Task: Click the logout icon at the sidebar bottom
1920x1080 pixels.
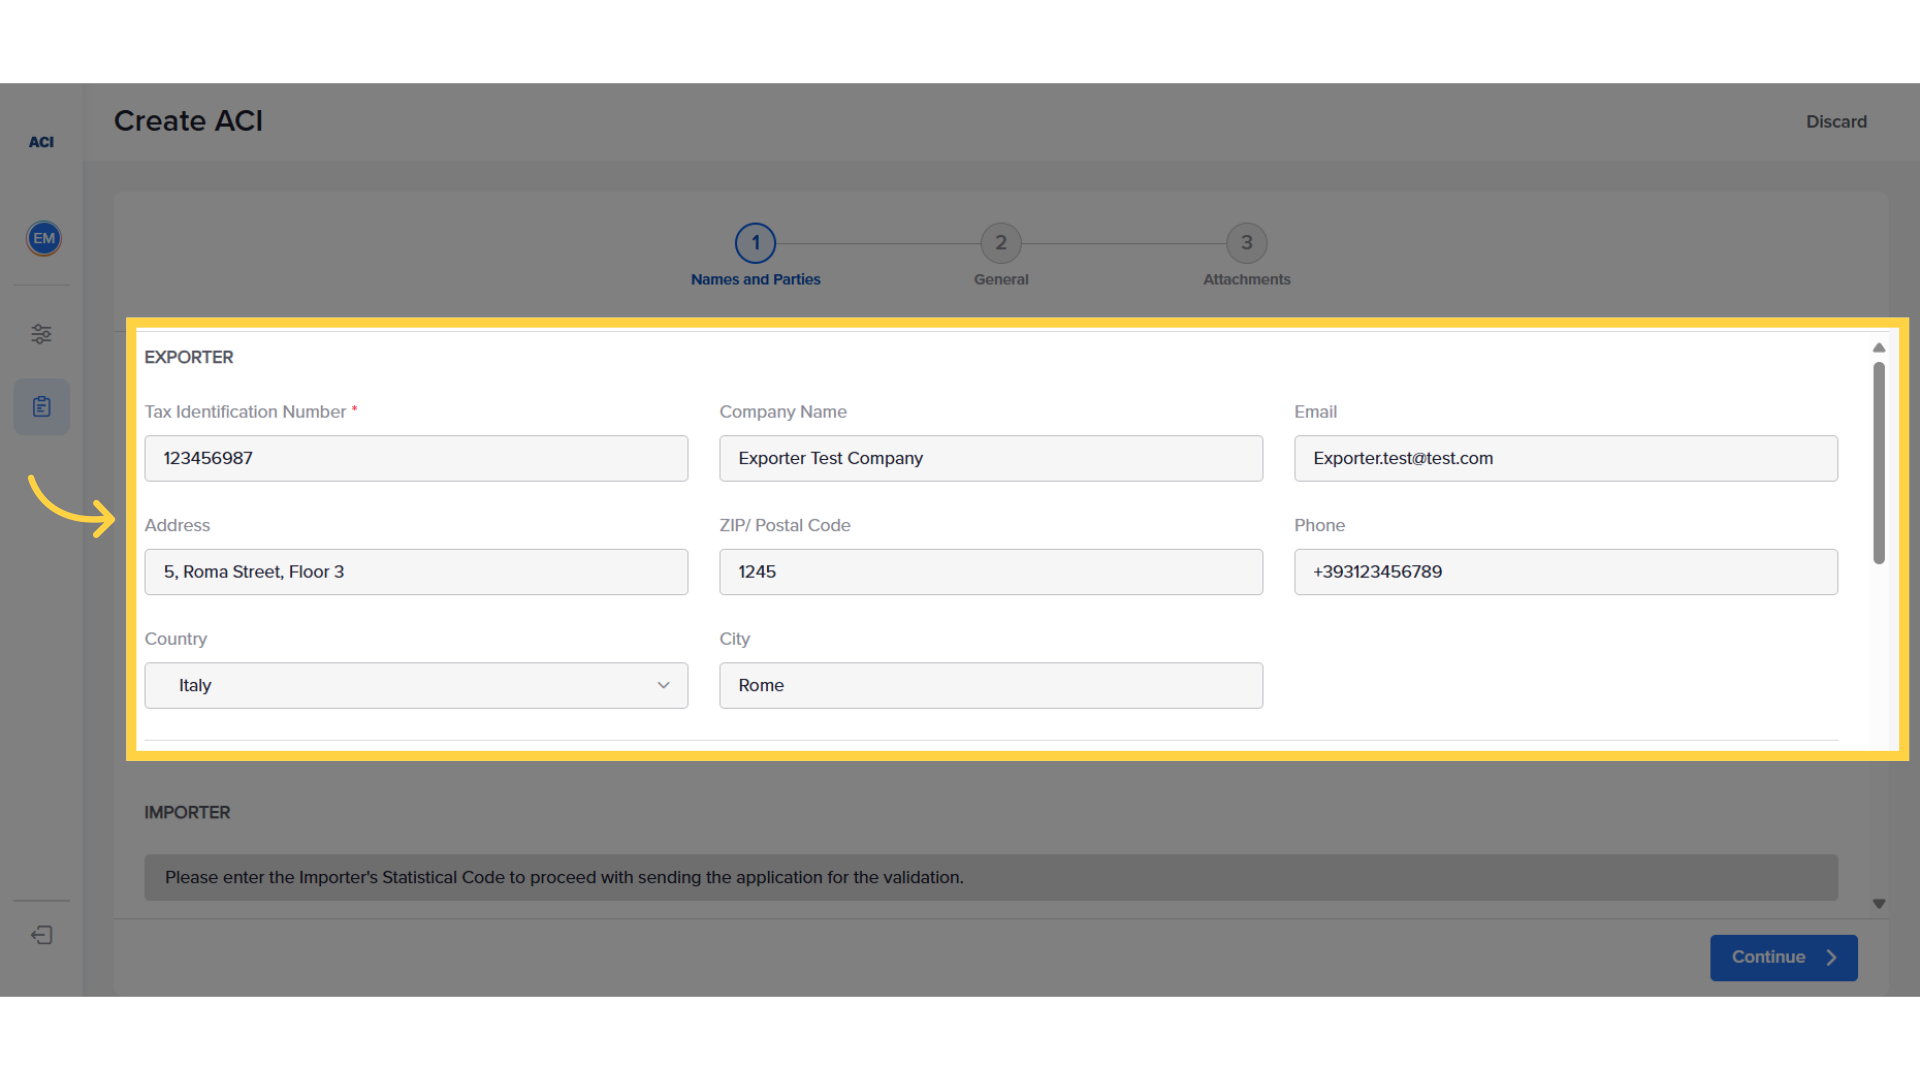Action: point(41,934)
